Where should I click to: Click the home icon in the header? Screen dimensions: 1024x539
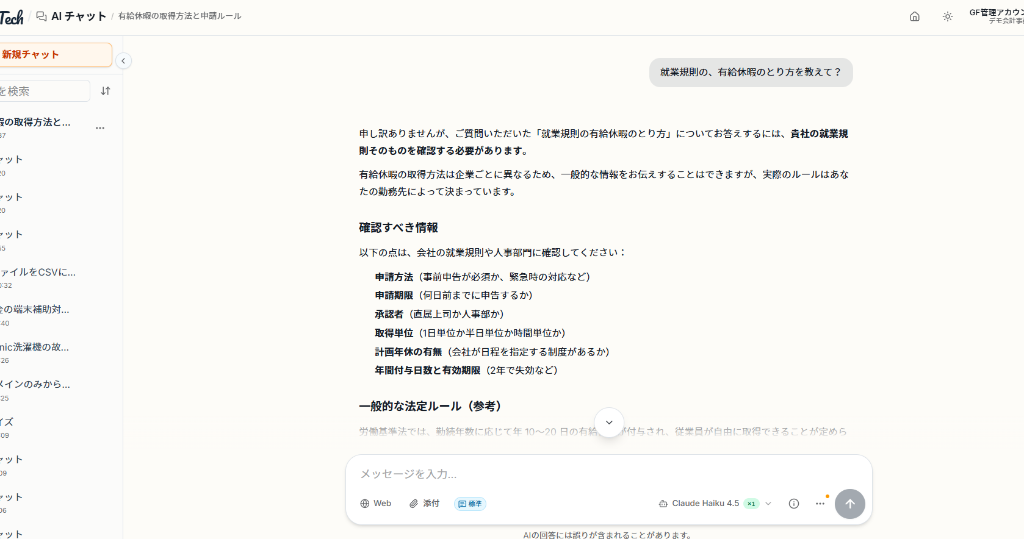point(914,17)
